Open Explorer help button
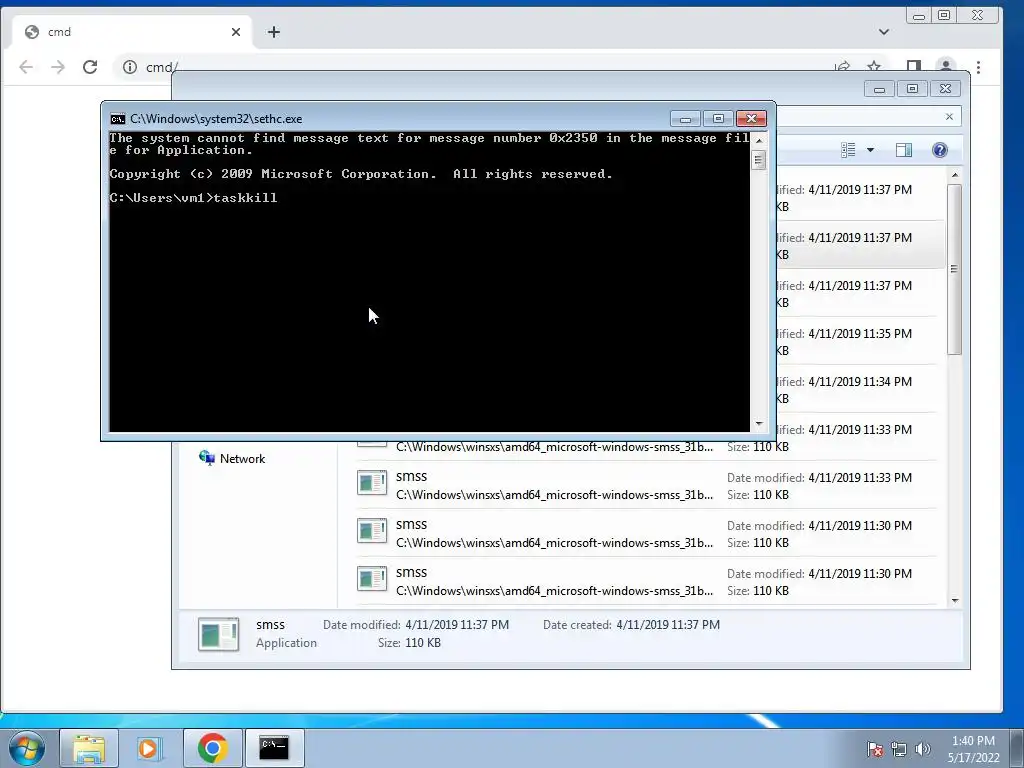Viewport: 1024px width, 768px height. (x=940, y=150)
